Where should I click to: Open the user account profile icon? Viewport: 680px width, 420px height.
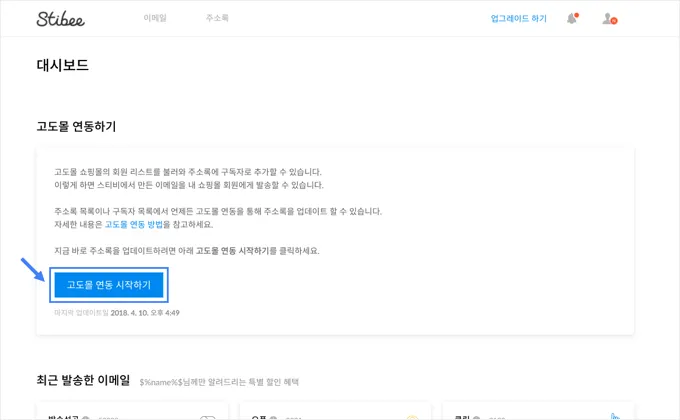(609, 19)
